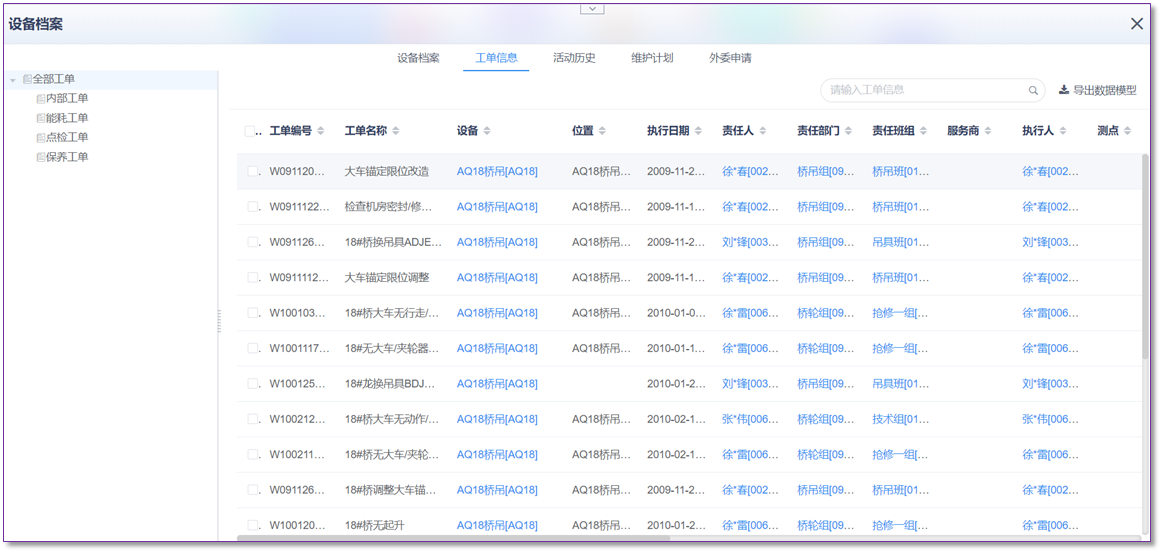The height and width of the screenshot is (552, 1161).
Task: Click the sort icon on 设备 column
Action: click(x=487, y=131)
